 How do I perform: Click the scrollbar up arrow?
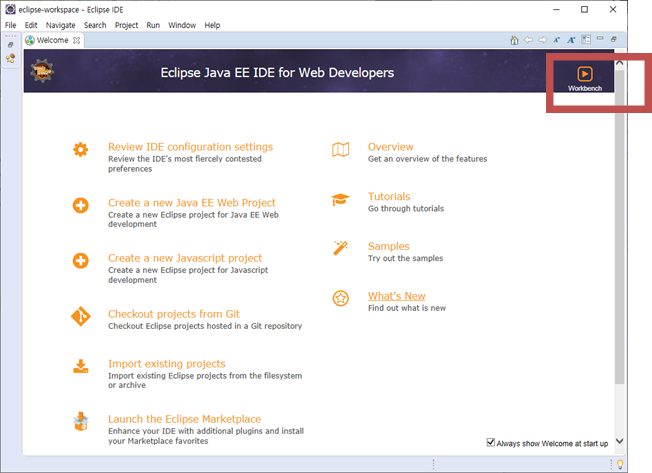point(620,63)
